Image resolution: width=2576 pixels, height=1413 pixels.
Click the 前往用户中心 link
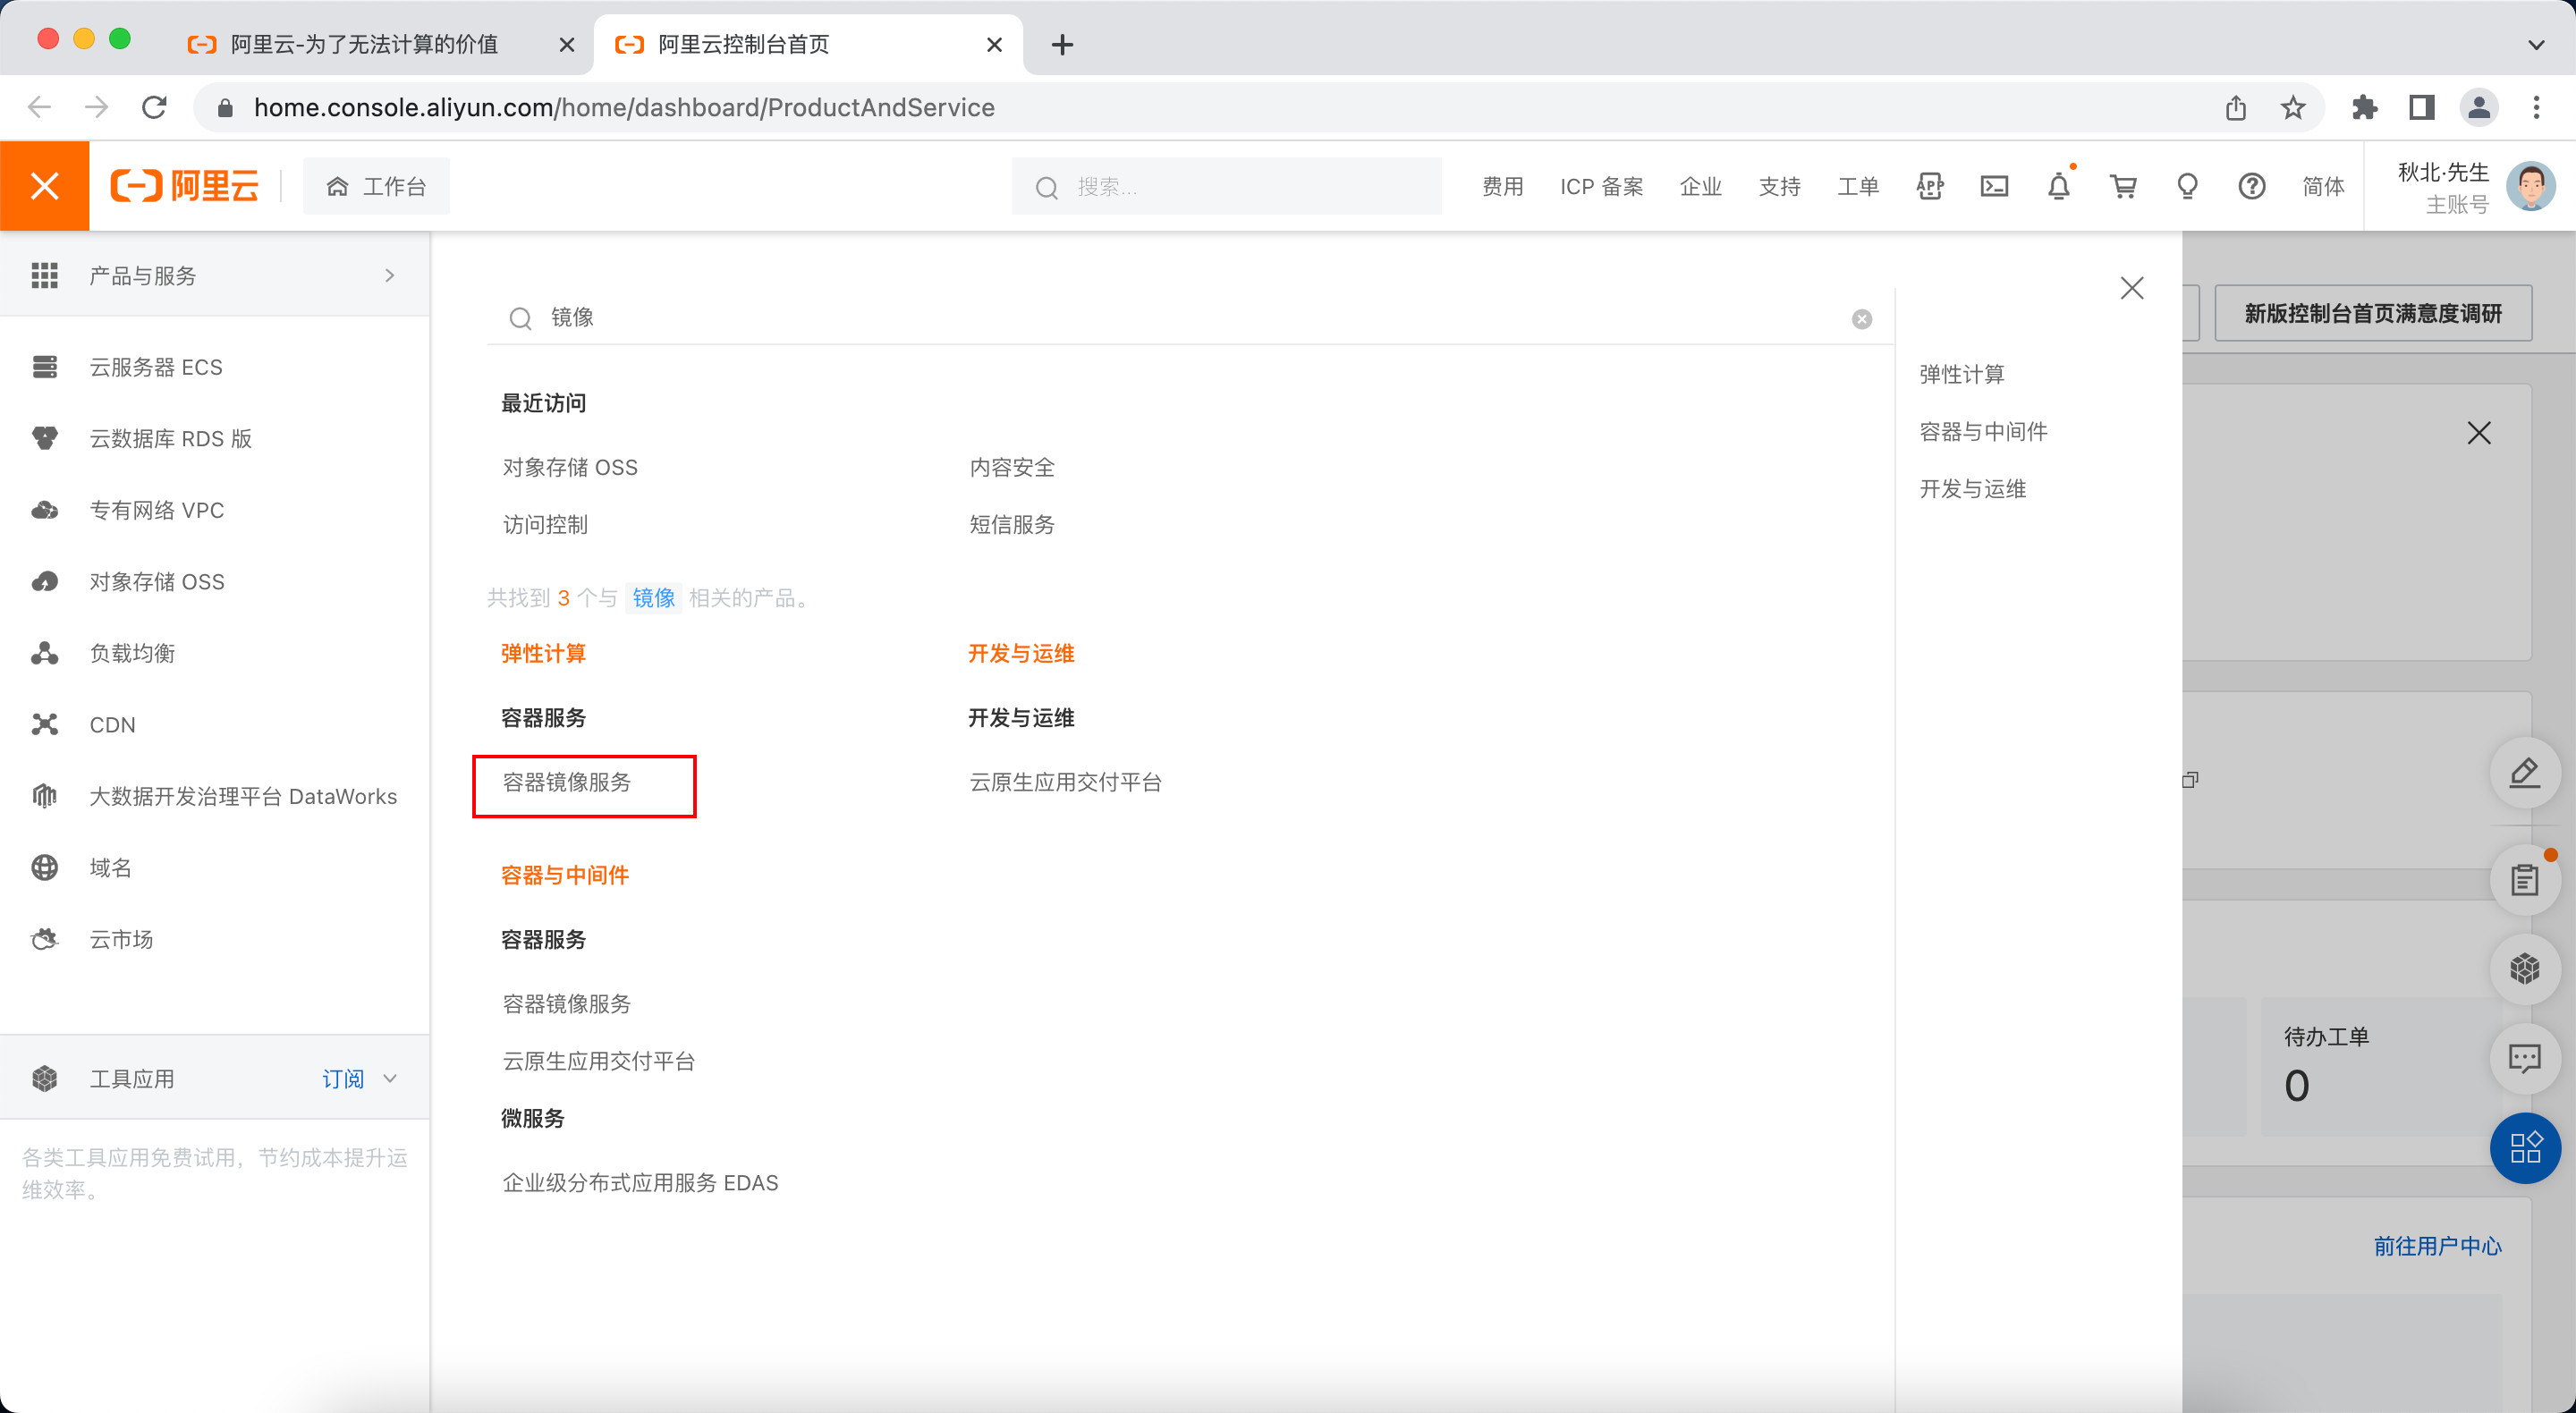point(2437,1246)
